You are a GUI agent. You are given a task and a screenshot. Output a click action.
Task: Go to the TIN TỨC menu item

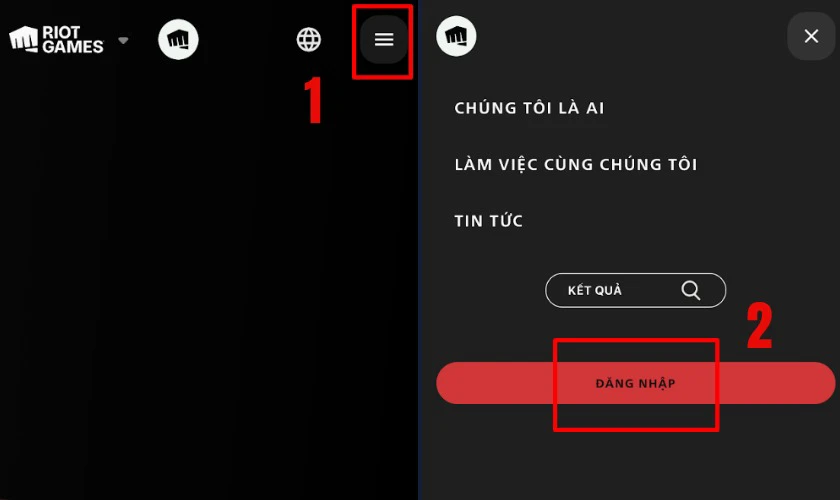(489, 220)
